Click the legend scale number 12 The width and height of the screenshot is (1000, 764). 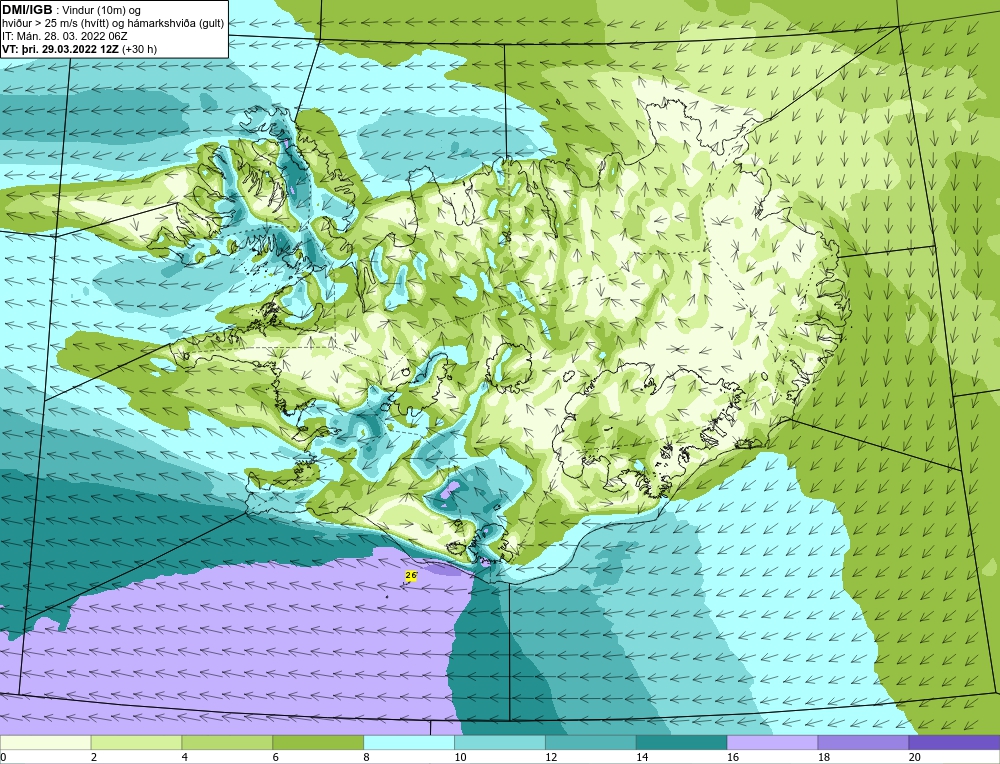[x=550, y=757]
